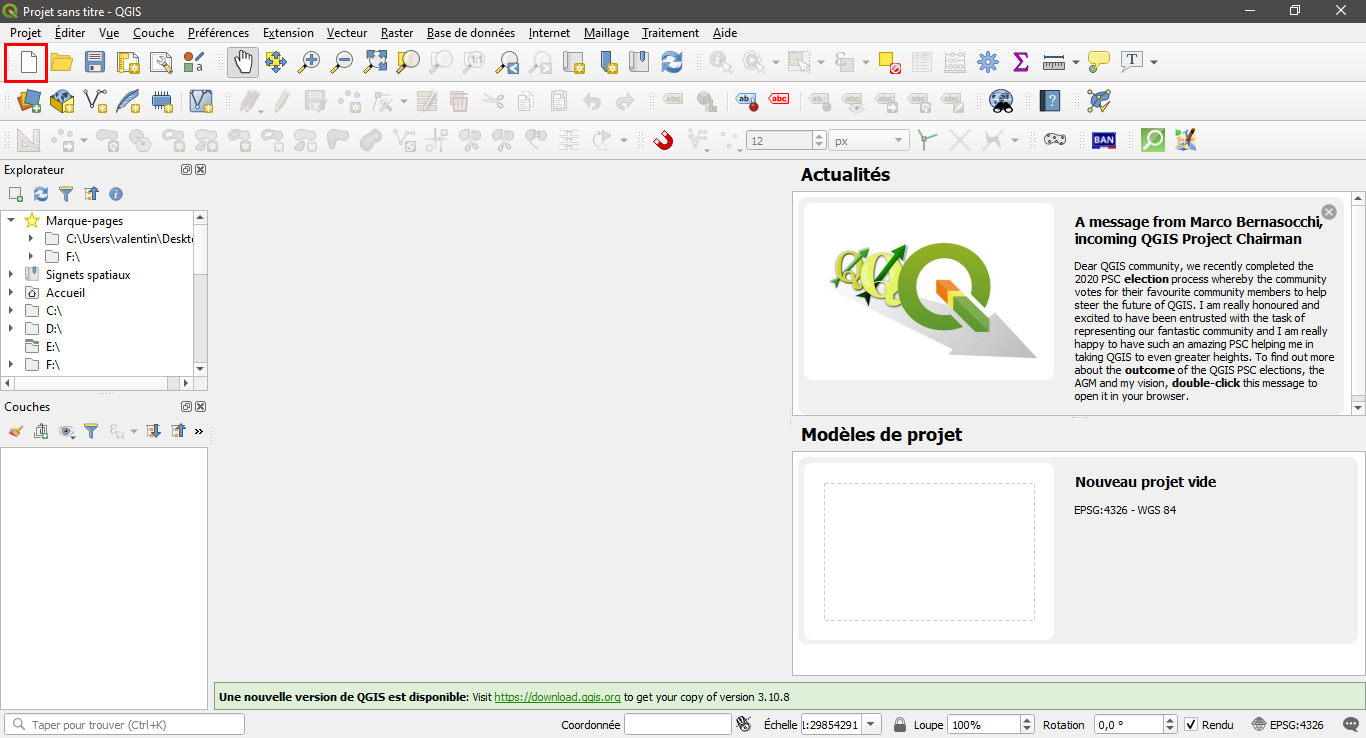Dismiss the Marco Bernasocchi news message
The width and height of the screenshot is (1366, 738).
pyautogui.click(x=1329, y=212)
